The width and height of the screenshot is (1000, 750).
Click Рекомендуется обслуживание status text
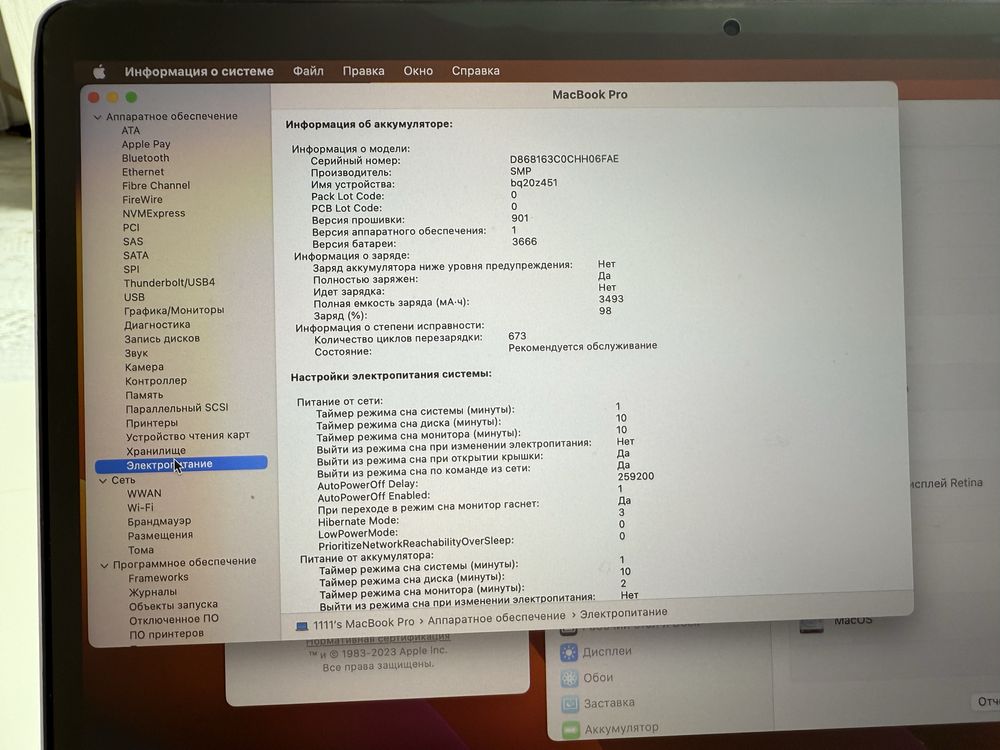pyautogui.click(x=582, y=346)
